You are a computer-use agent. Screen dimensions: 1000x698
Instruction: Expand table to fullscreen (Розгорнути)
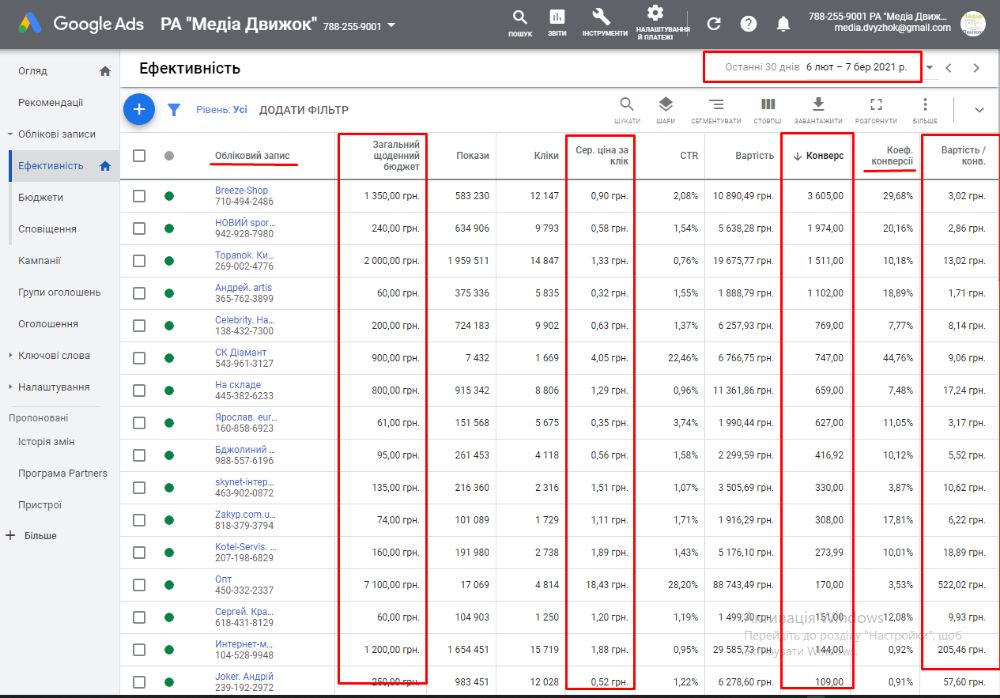876,104
